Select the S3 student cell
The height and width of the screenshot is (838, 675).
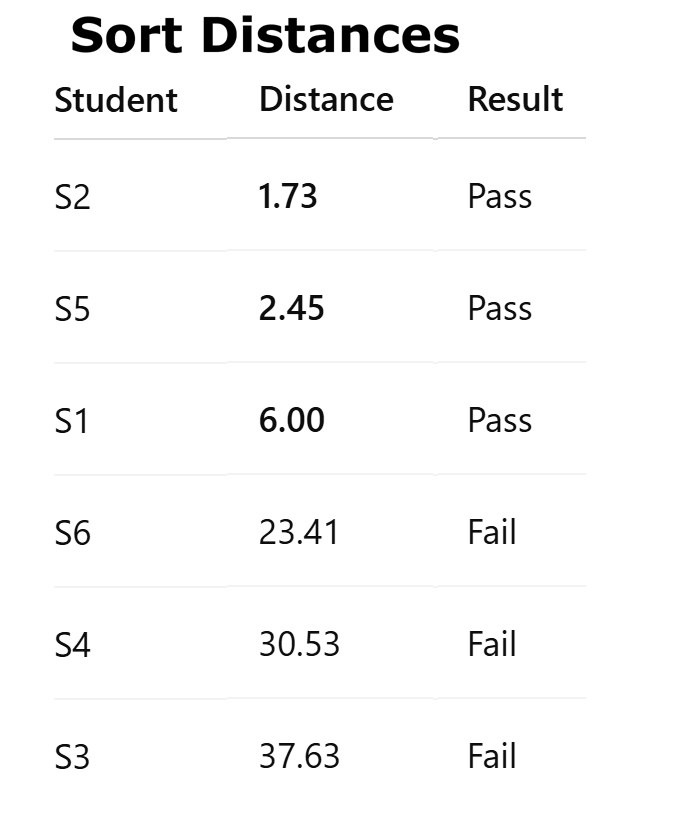[x=72, y=757]
